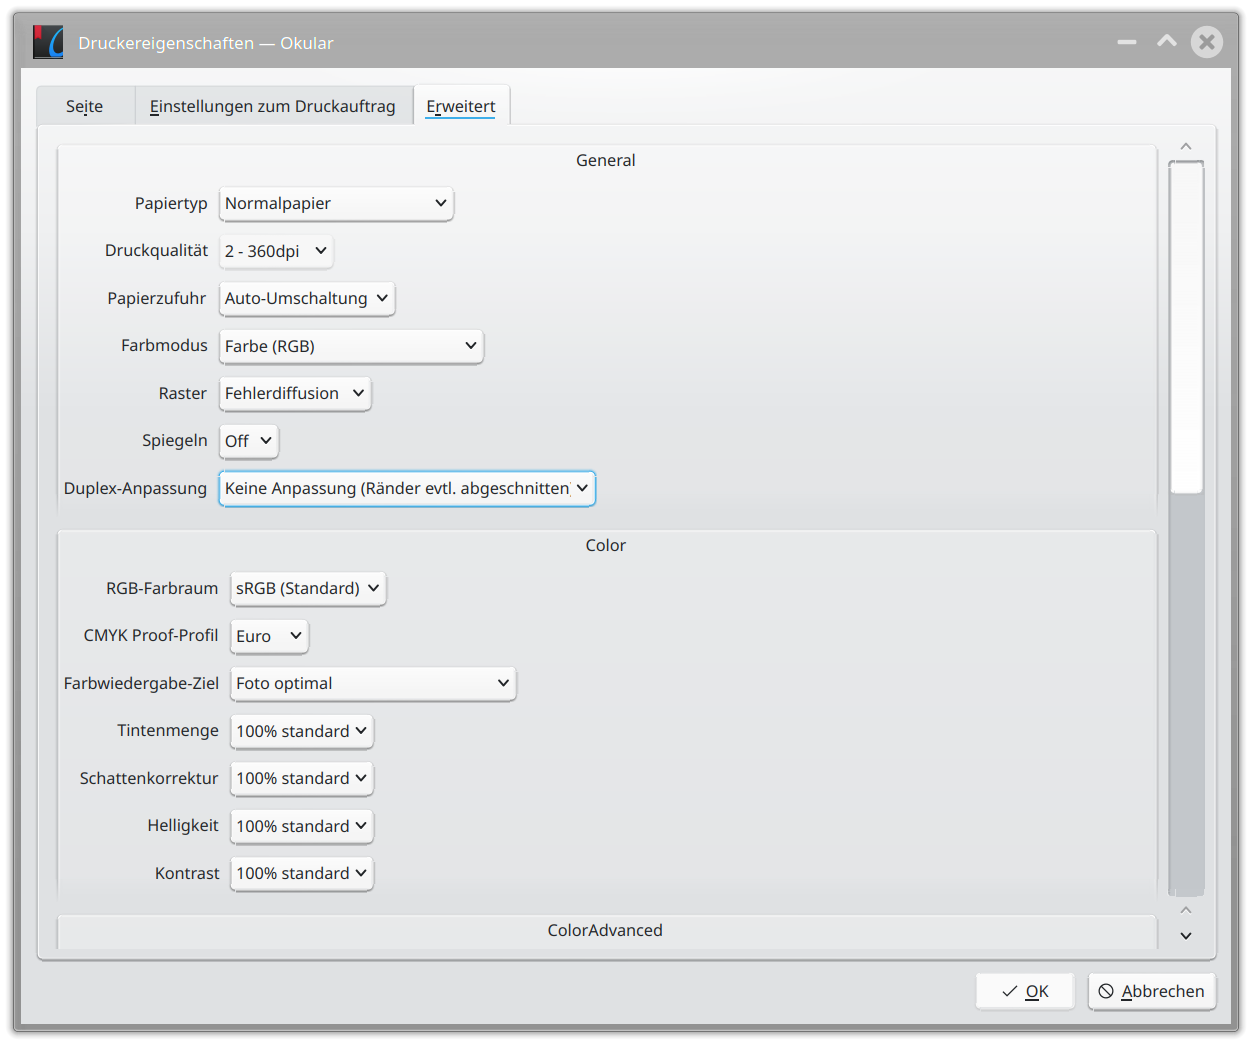
Task: Open Einstellungen zum Druckauftrag tab
Action: [x=272, y=106]
